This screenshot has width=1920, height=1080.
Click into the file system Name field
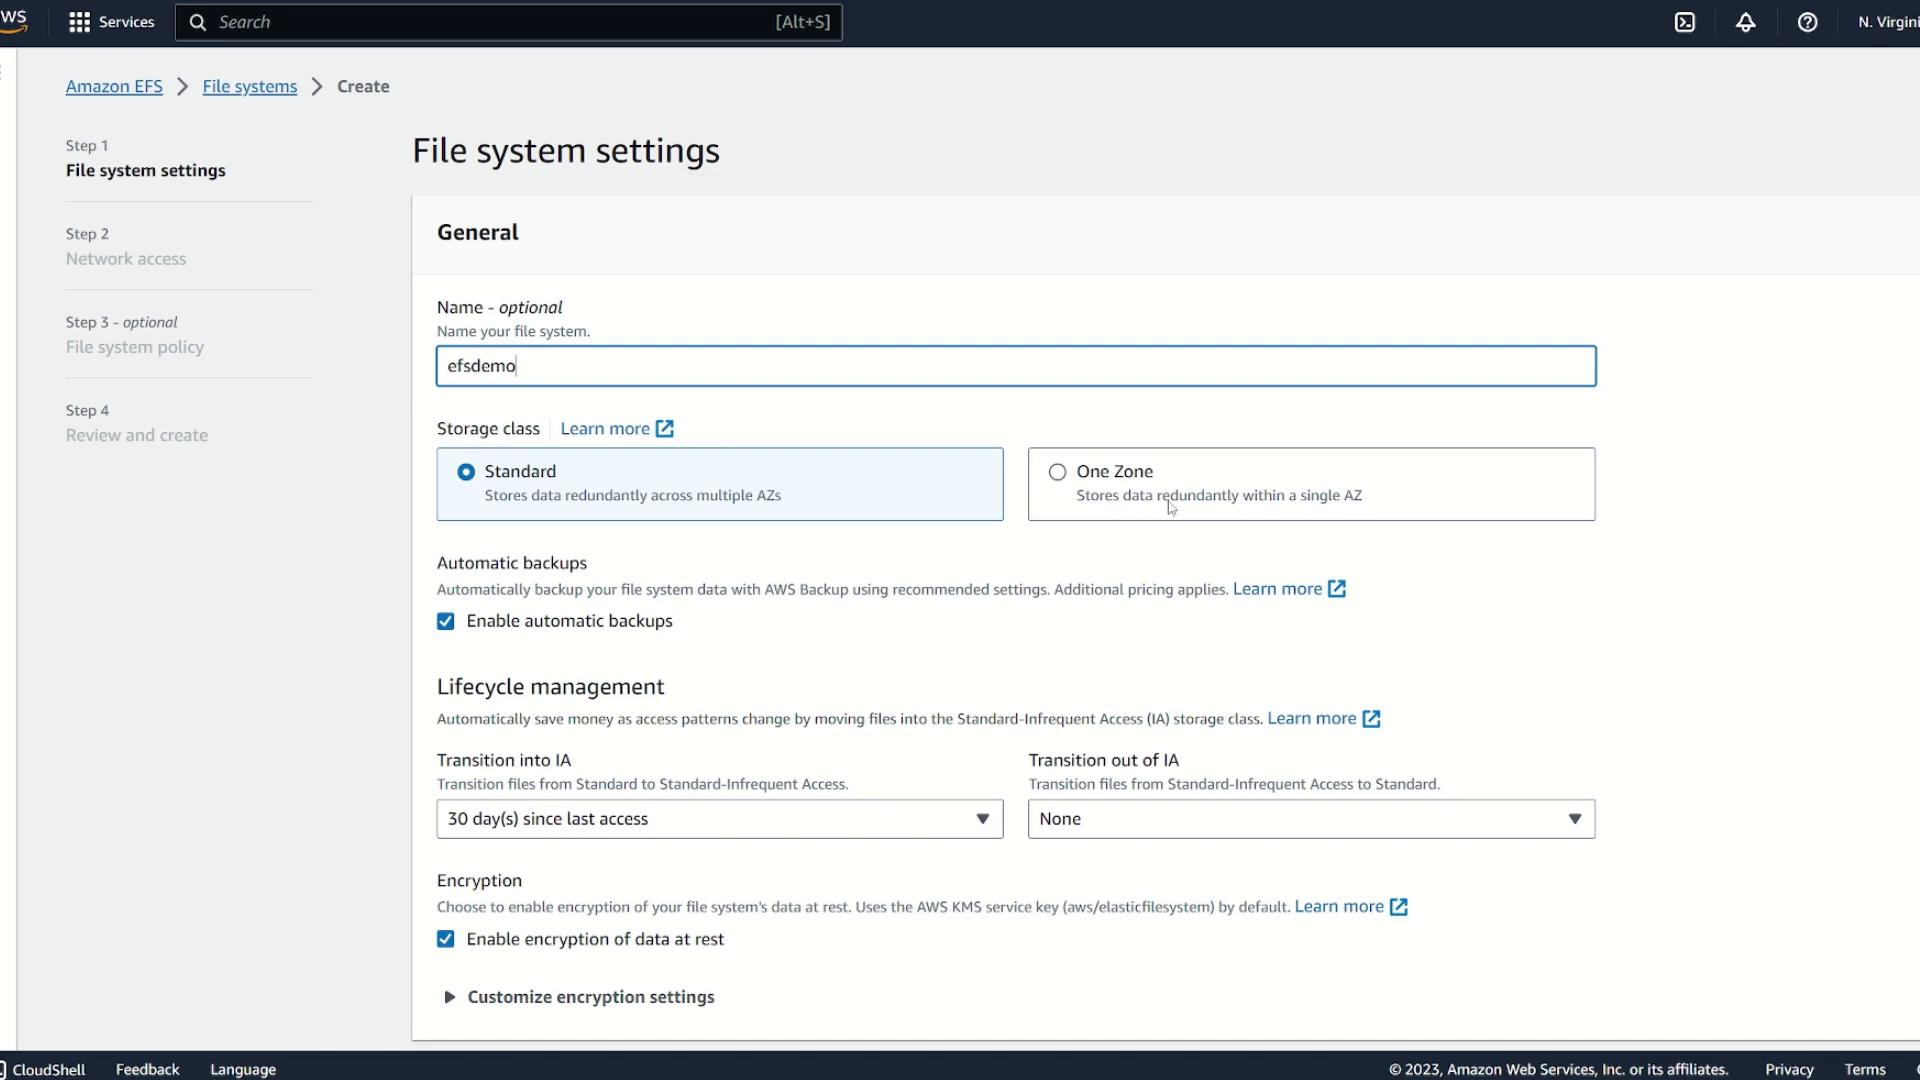point(1015,366)
